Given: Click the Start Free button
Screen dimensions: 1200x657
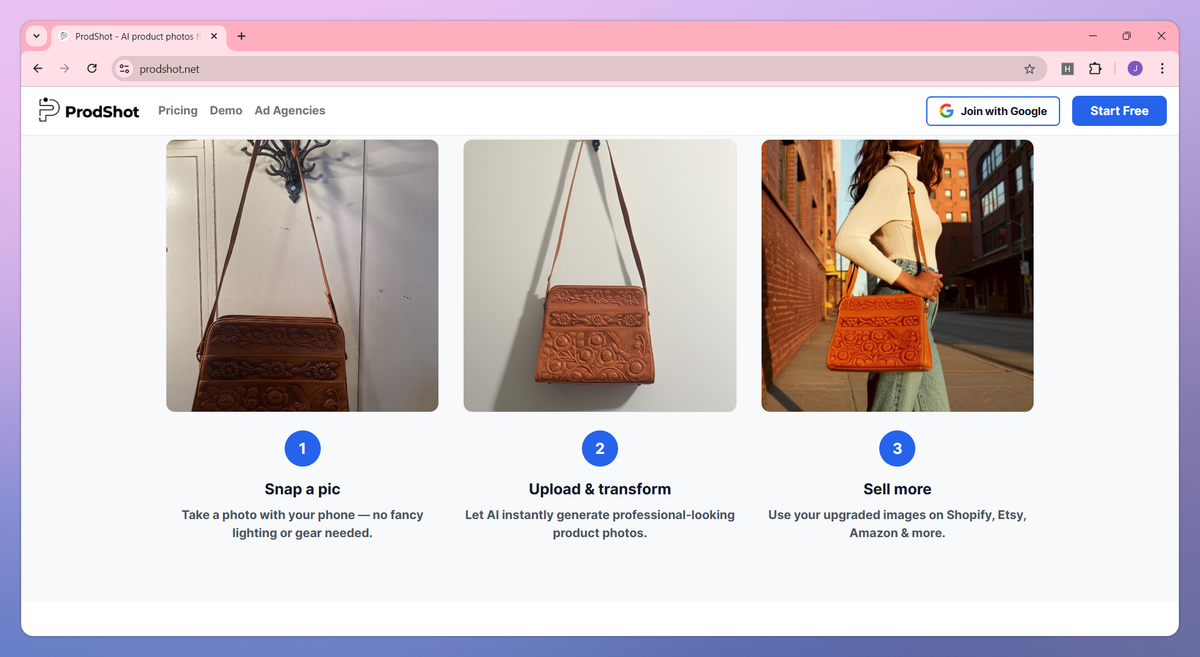Looking at the screenshot, I should click(x=1119, y=111).
